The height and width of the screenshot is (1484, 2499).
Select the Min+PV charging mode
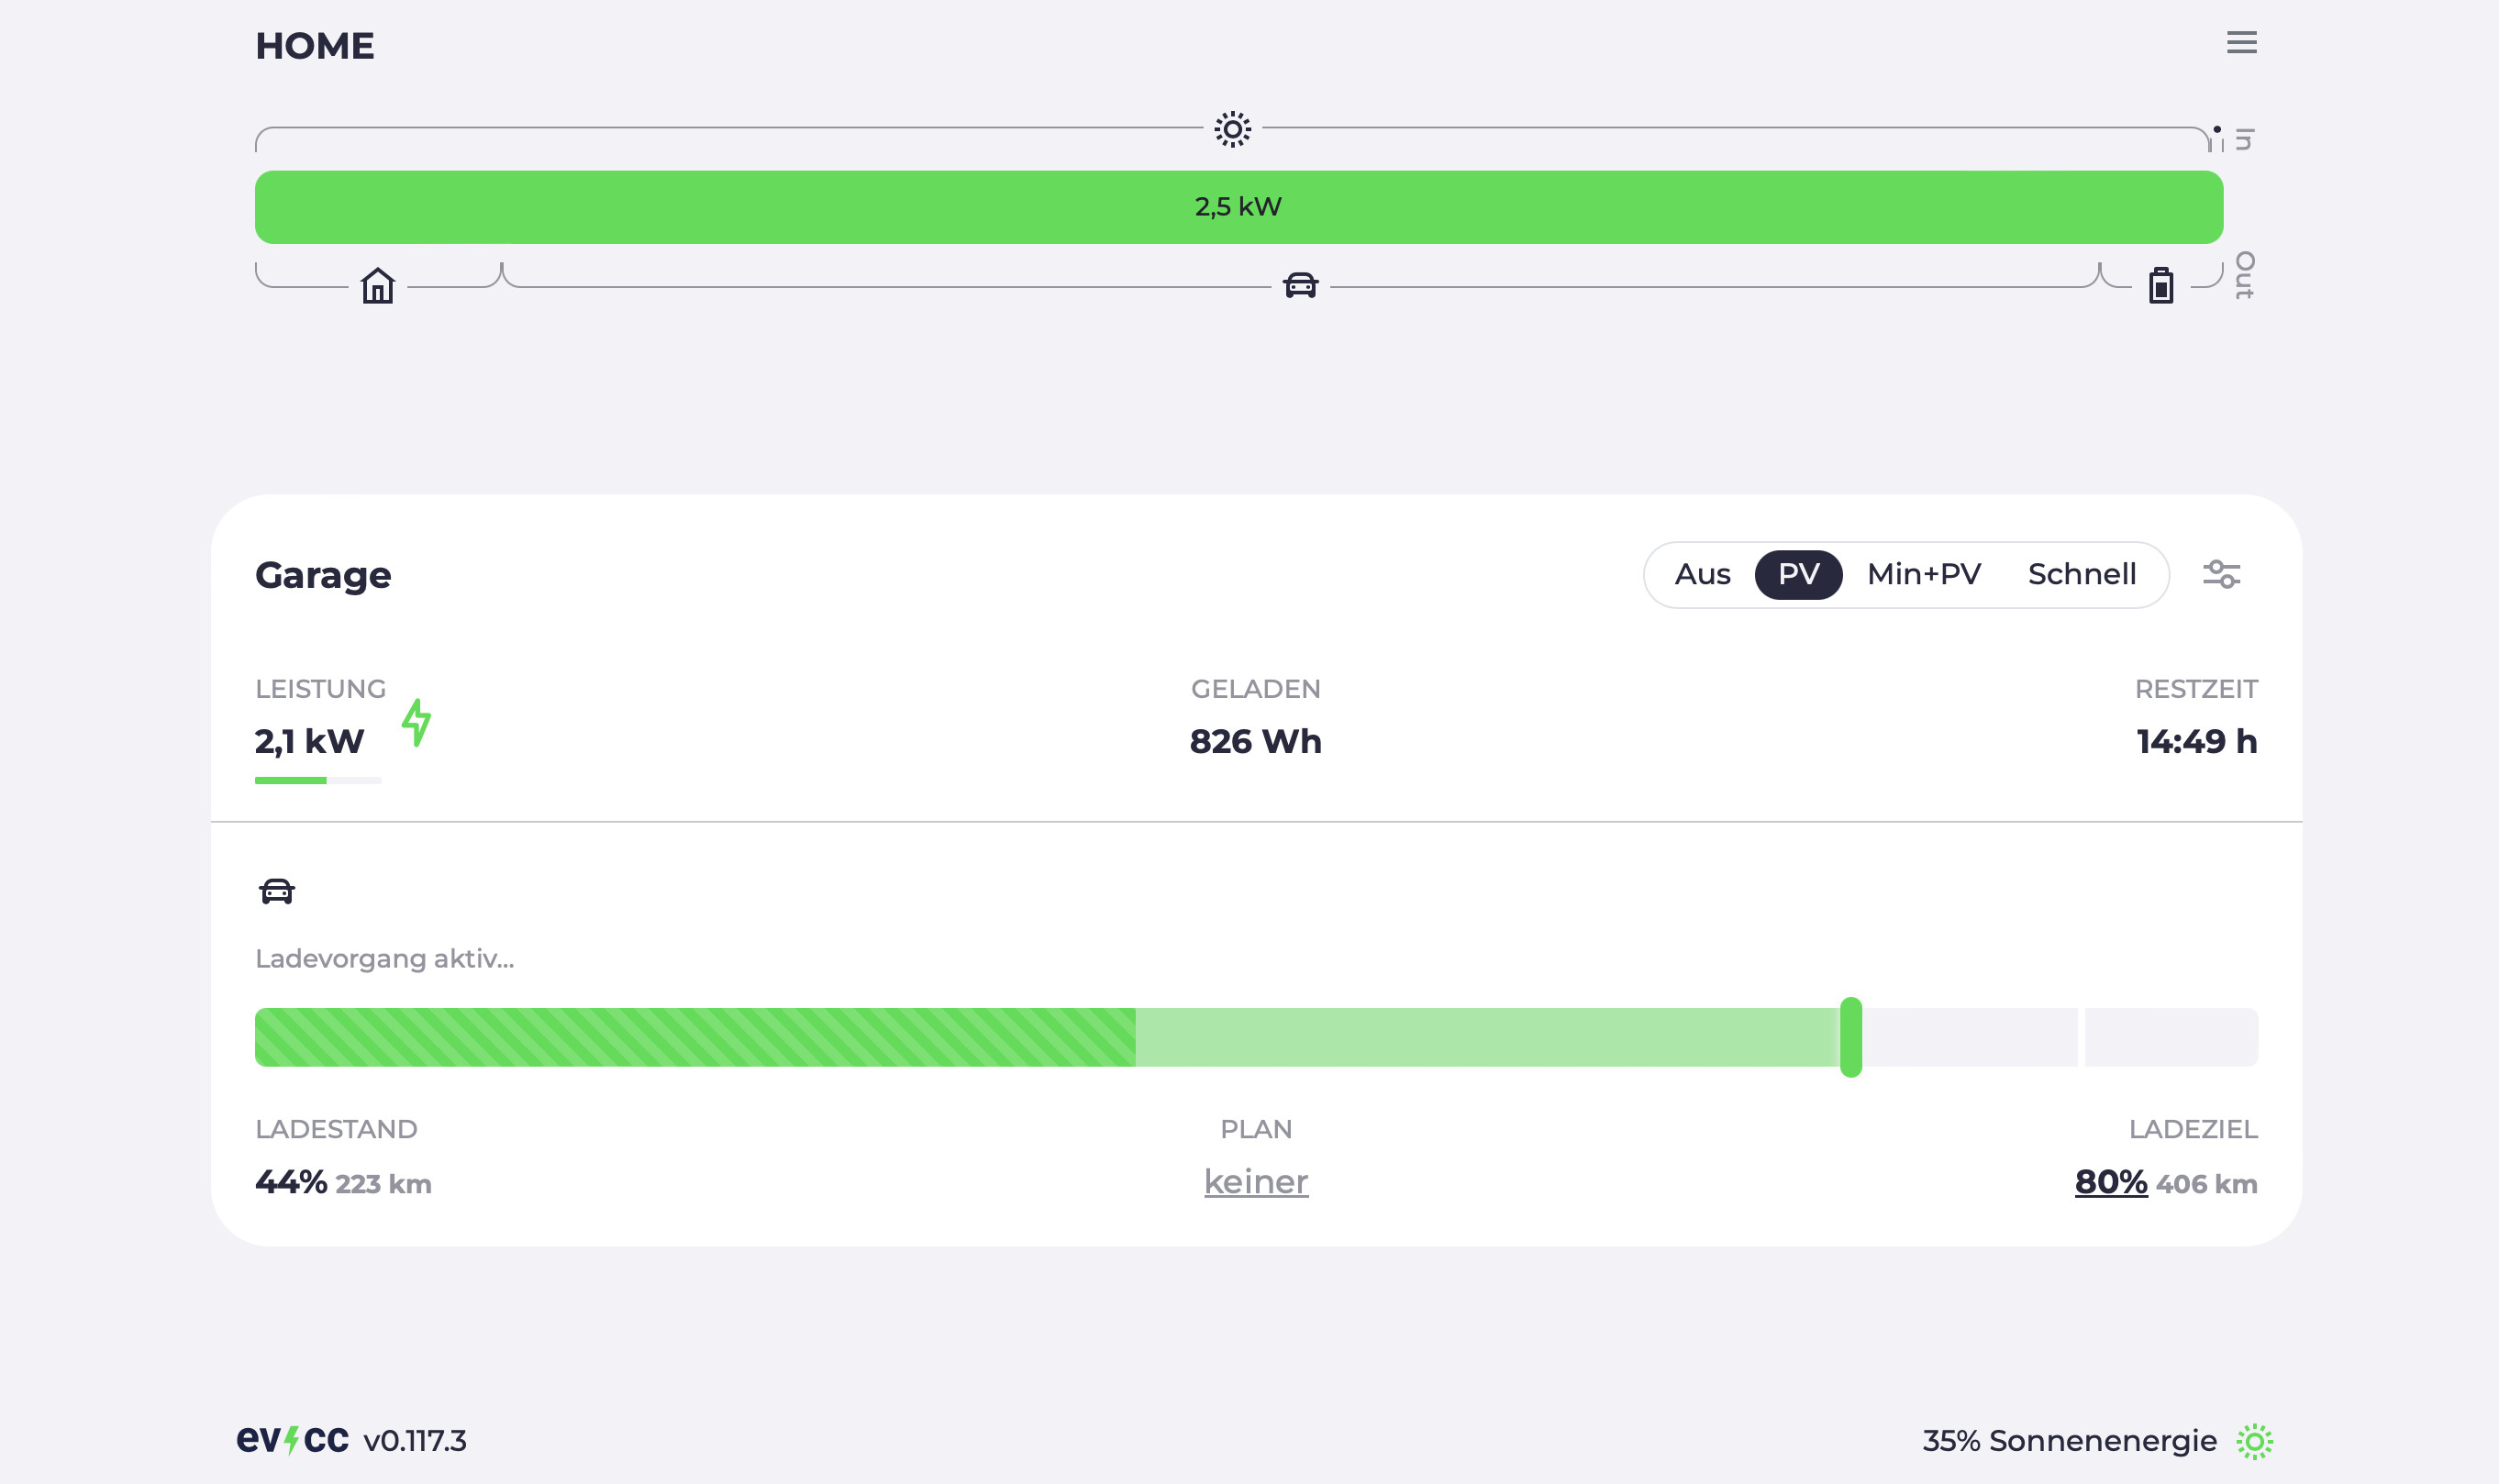coord(1923,574)
